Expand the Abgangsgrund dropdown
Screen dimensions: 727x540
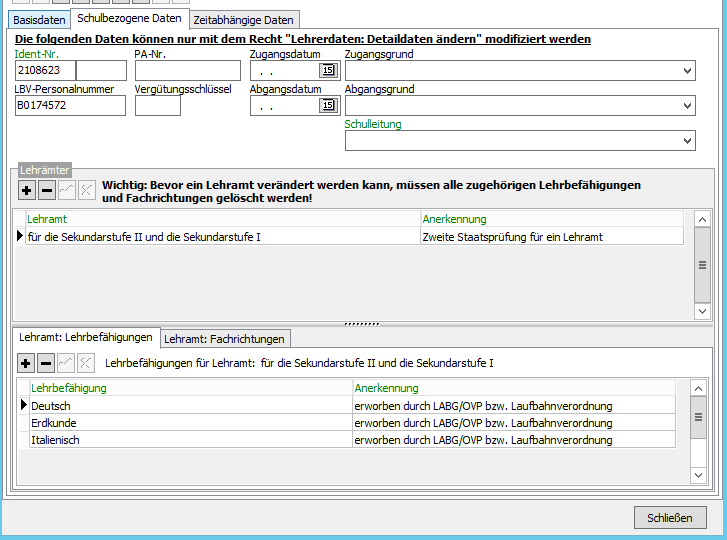[x=687, y=106]
